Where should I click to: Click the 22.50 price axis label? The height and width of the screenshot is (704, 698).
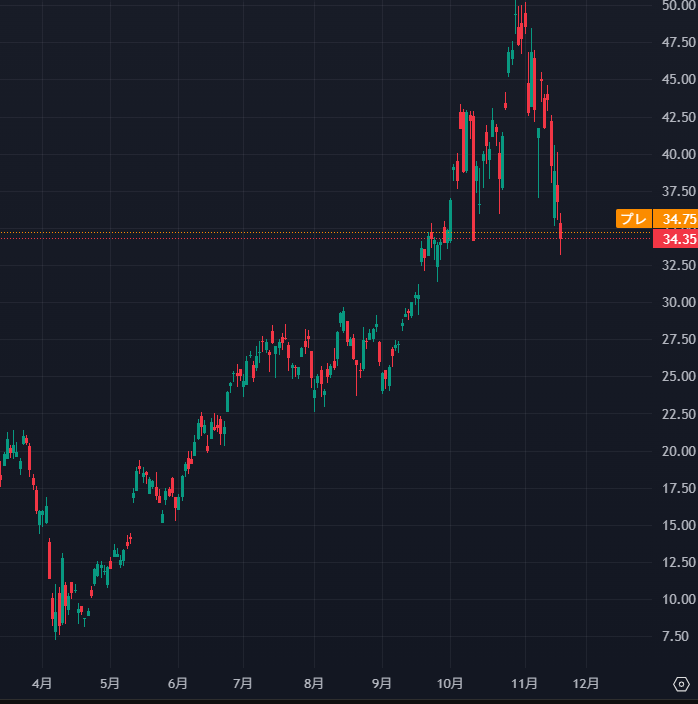pyautogui.click(x=678, y=414)
